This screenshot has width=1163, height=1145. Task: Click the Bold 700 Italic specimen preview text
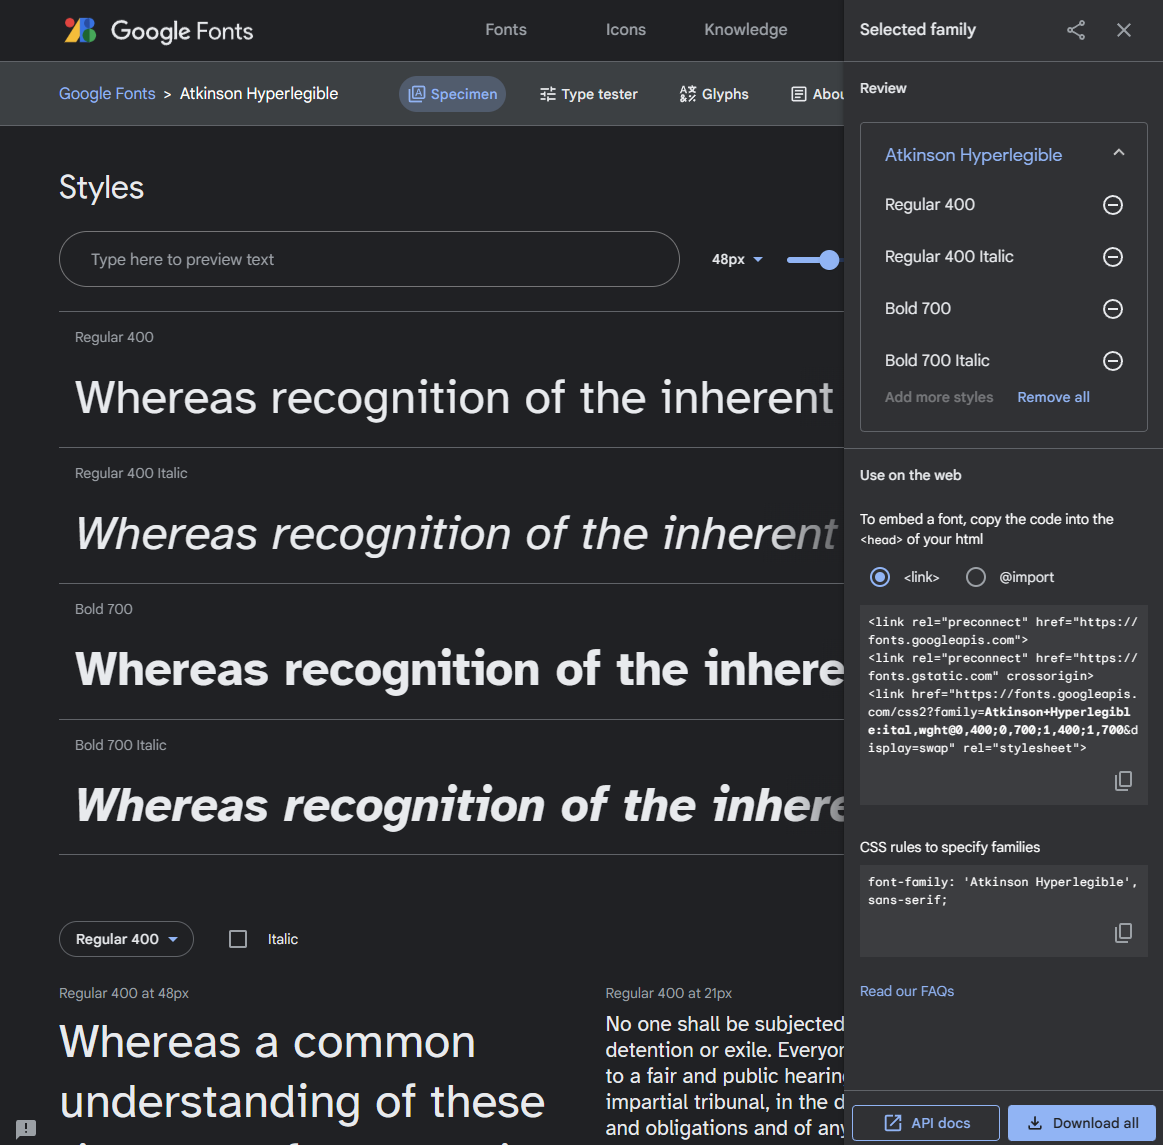(x=460, y=805)
